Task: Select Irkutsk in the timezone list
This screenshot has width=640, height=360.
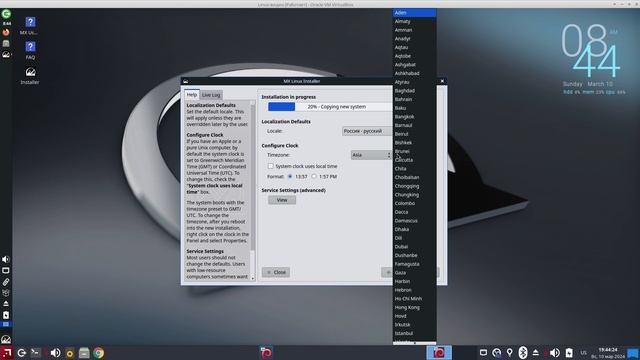Action: (414, 324)
